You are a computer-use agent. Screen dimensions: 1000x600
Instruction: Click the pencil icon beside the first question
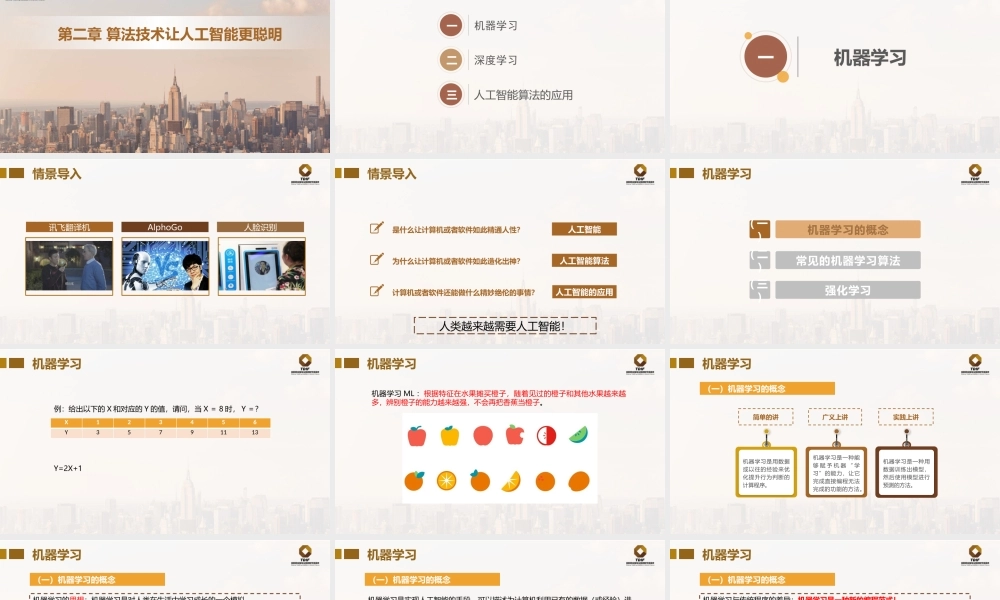coord(375,228)
